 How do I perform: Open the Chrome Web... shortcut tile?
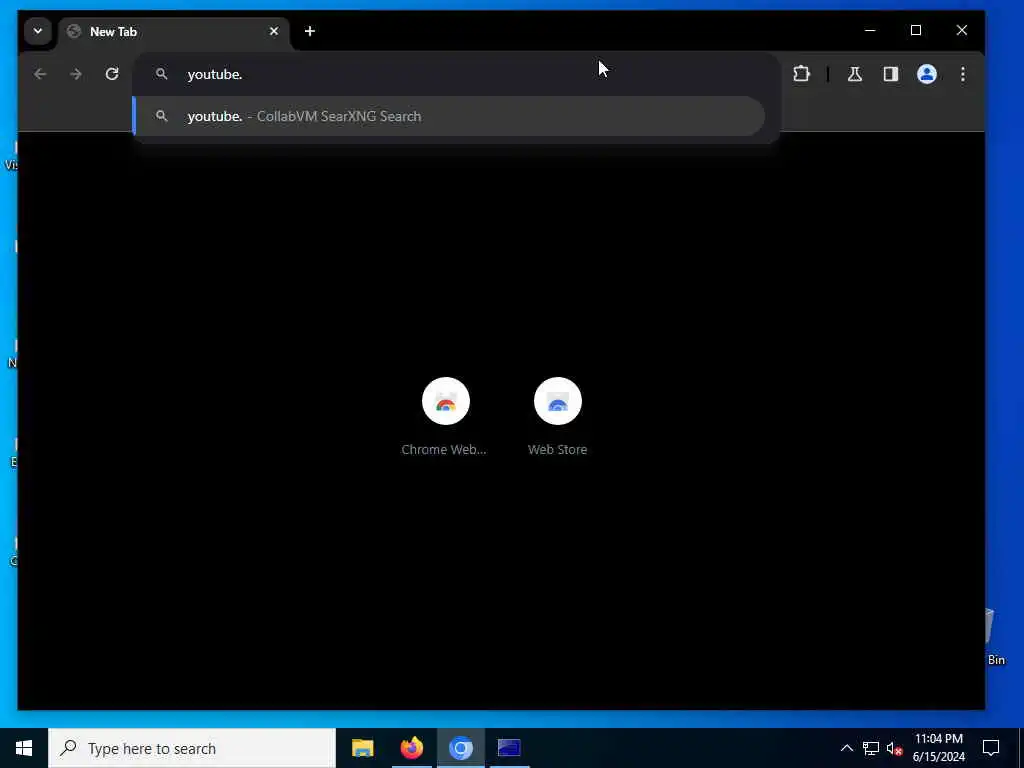pos(445,416)
